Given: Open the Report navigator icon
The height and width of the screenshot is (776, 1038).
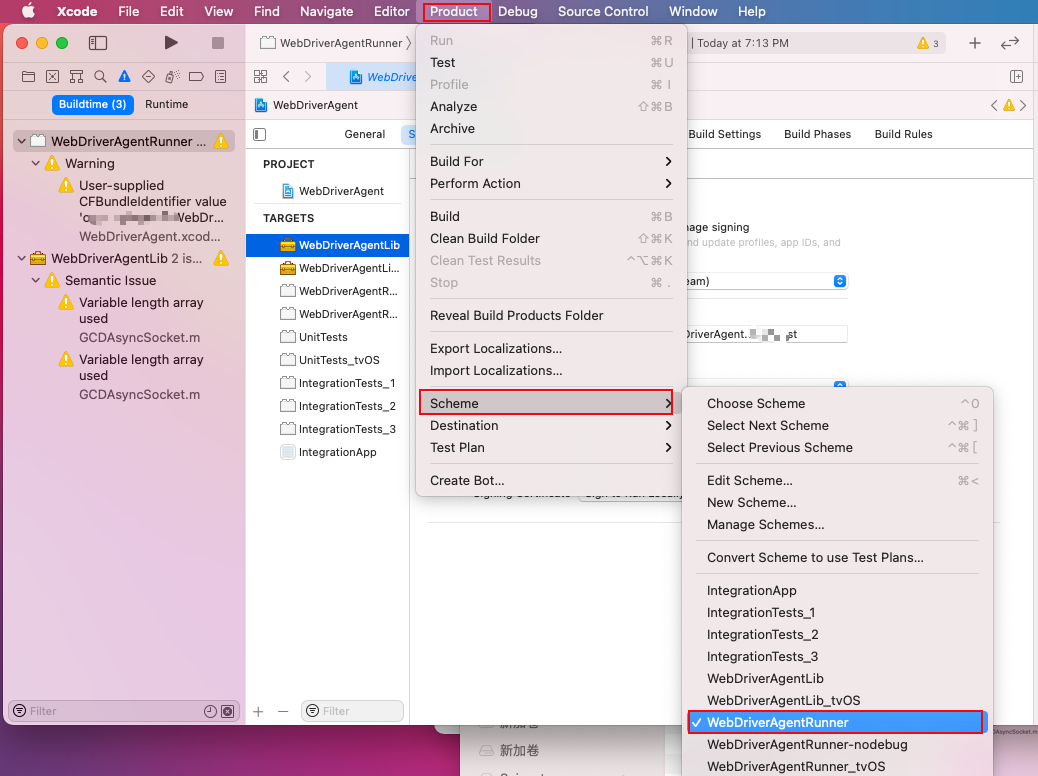Looking at the screenshot, I should (220, 77).
